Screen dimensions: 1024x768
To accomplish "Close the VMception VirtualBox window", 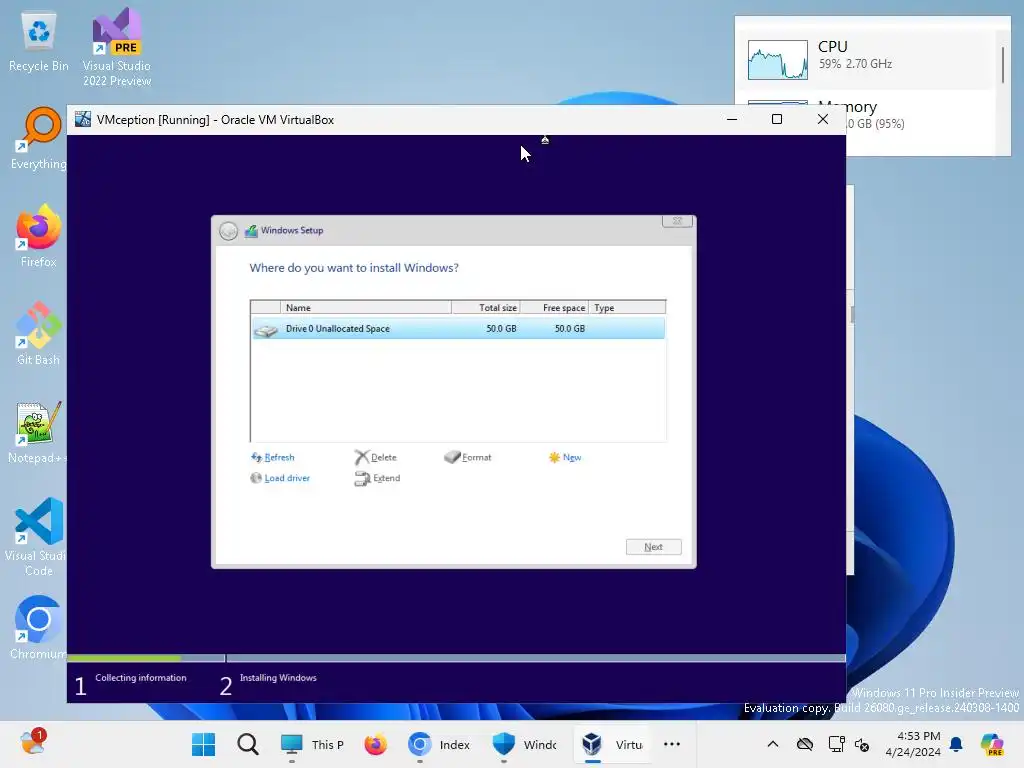I will (x=823, y=120).
